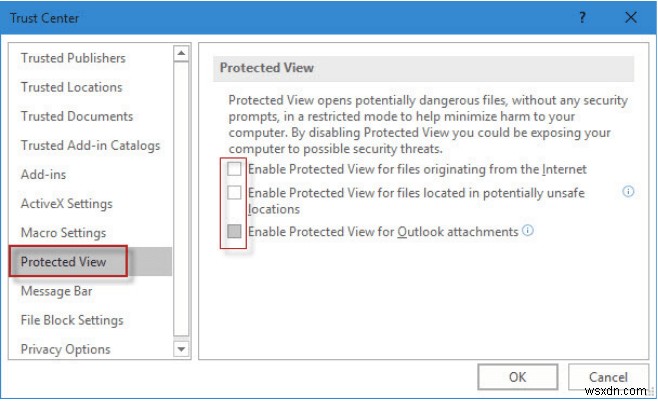Click the Cancel button
This screenshot has width=658, height=401.
(x=608, y=377)
